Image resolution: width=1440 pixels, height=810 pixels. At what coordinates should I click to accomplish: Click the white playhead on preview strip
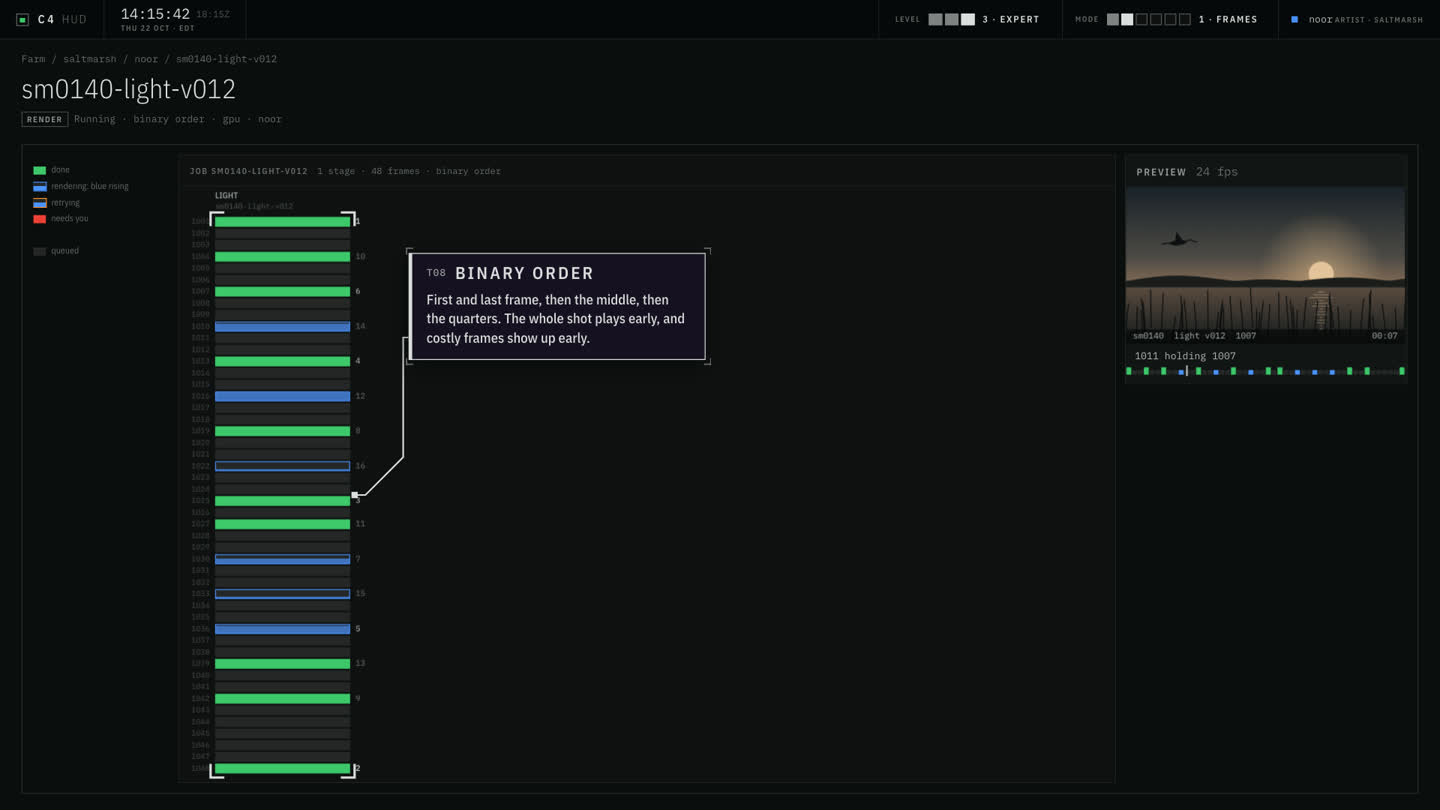pos(1187,371)
